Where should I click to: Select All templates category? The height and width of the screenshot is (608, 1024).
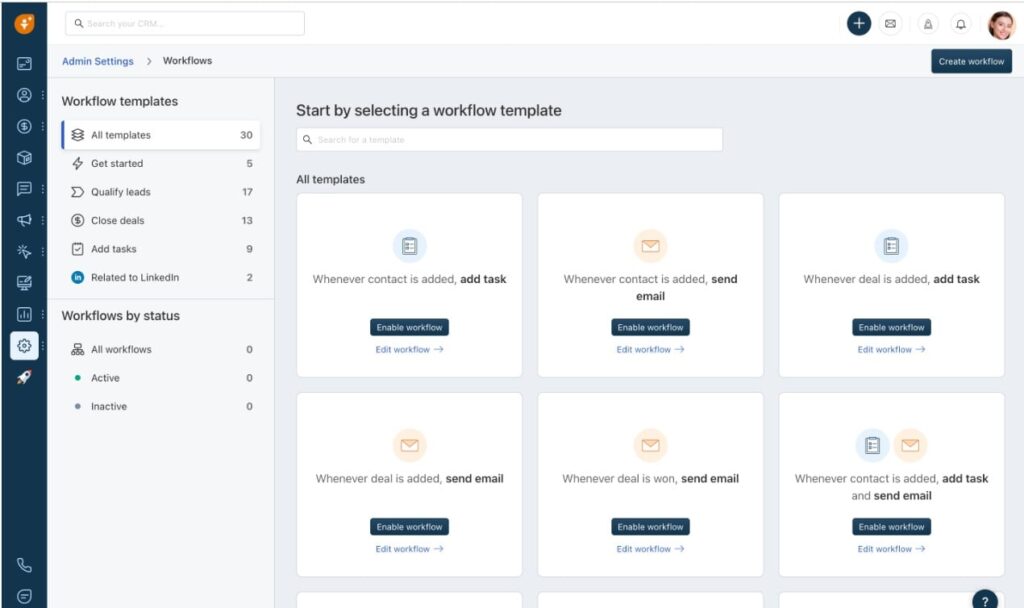coord(161,135)
